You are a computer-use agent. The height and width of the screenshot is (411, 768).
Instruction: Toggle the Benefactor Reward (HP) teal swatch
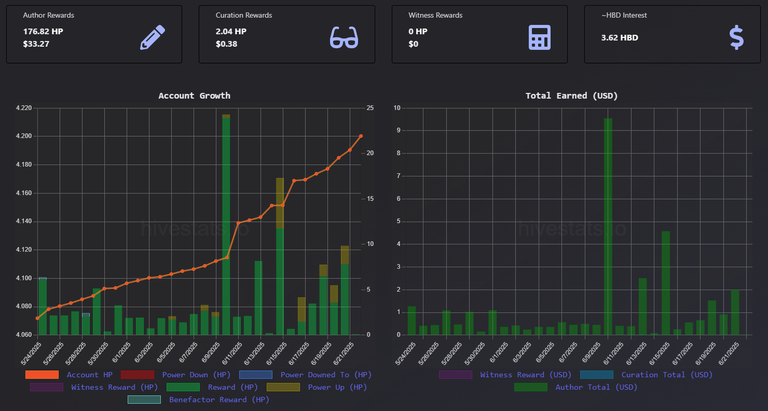144,400
